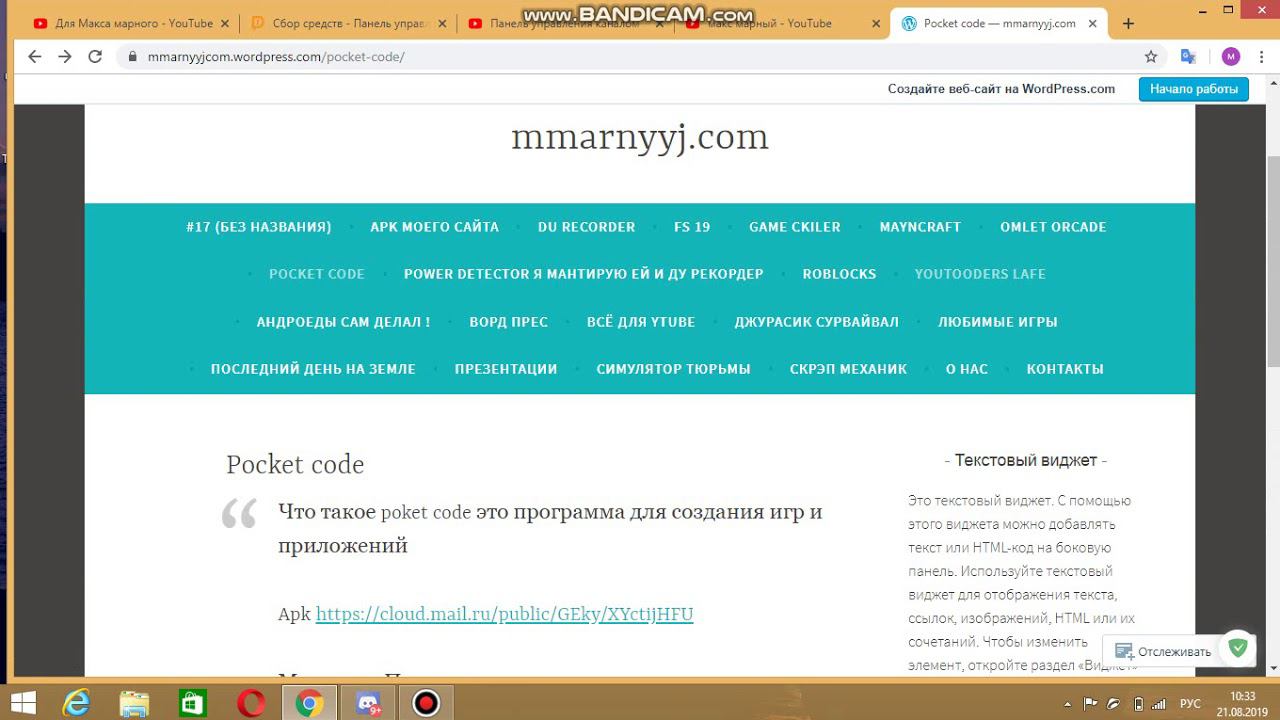Viewport: 1280px width, 720px height.
Task: Open Discord from the taskbar
Action: 368,703
